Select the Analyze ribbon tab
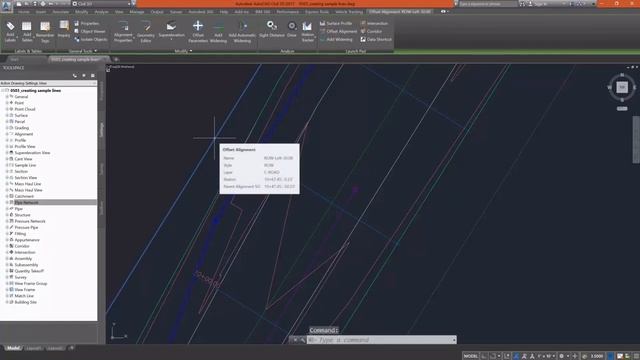 click(x=101, y=12)
